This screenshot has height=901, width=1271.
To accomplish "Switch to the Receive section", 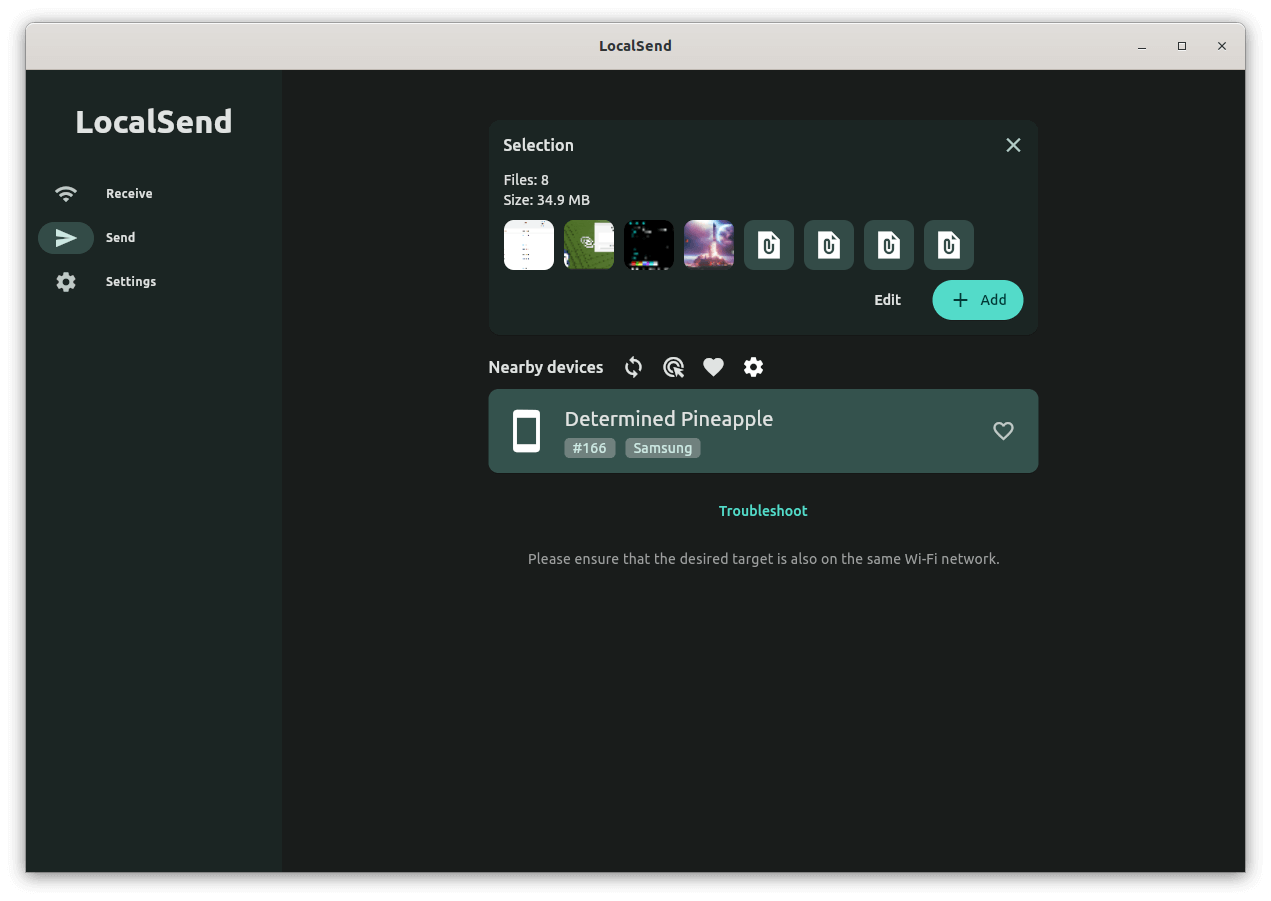I will point(128,193).
